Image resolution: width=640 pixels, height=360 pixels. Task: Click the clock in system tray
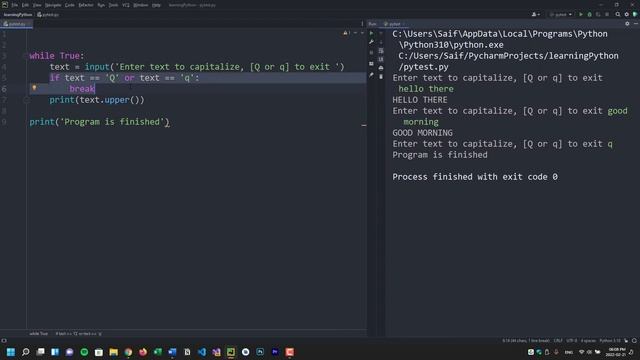click(616, 352)
